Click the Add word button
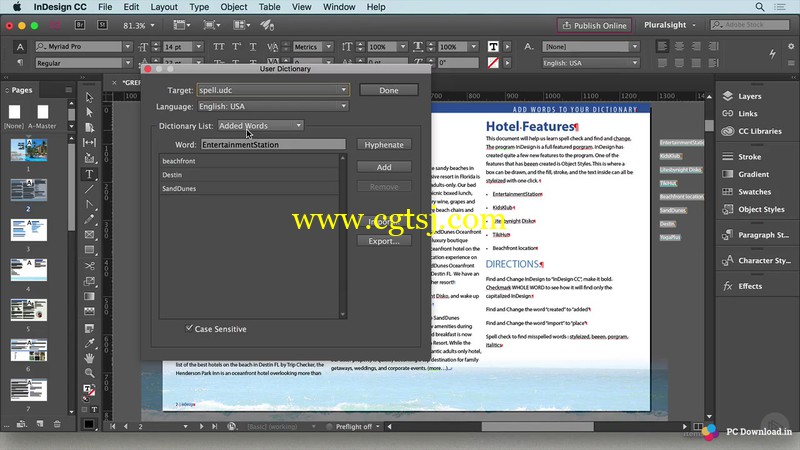 click(x=384, y=167)
